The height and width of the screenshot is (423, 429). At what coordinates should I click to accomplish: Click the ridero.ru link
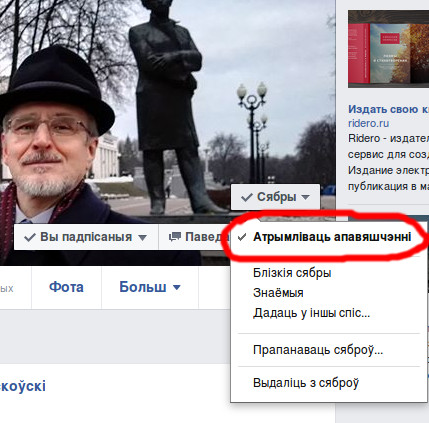[368, 123]
